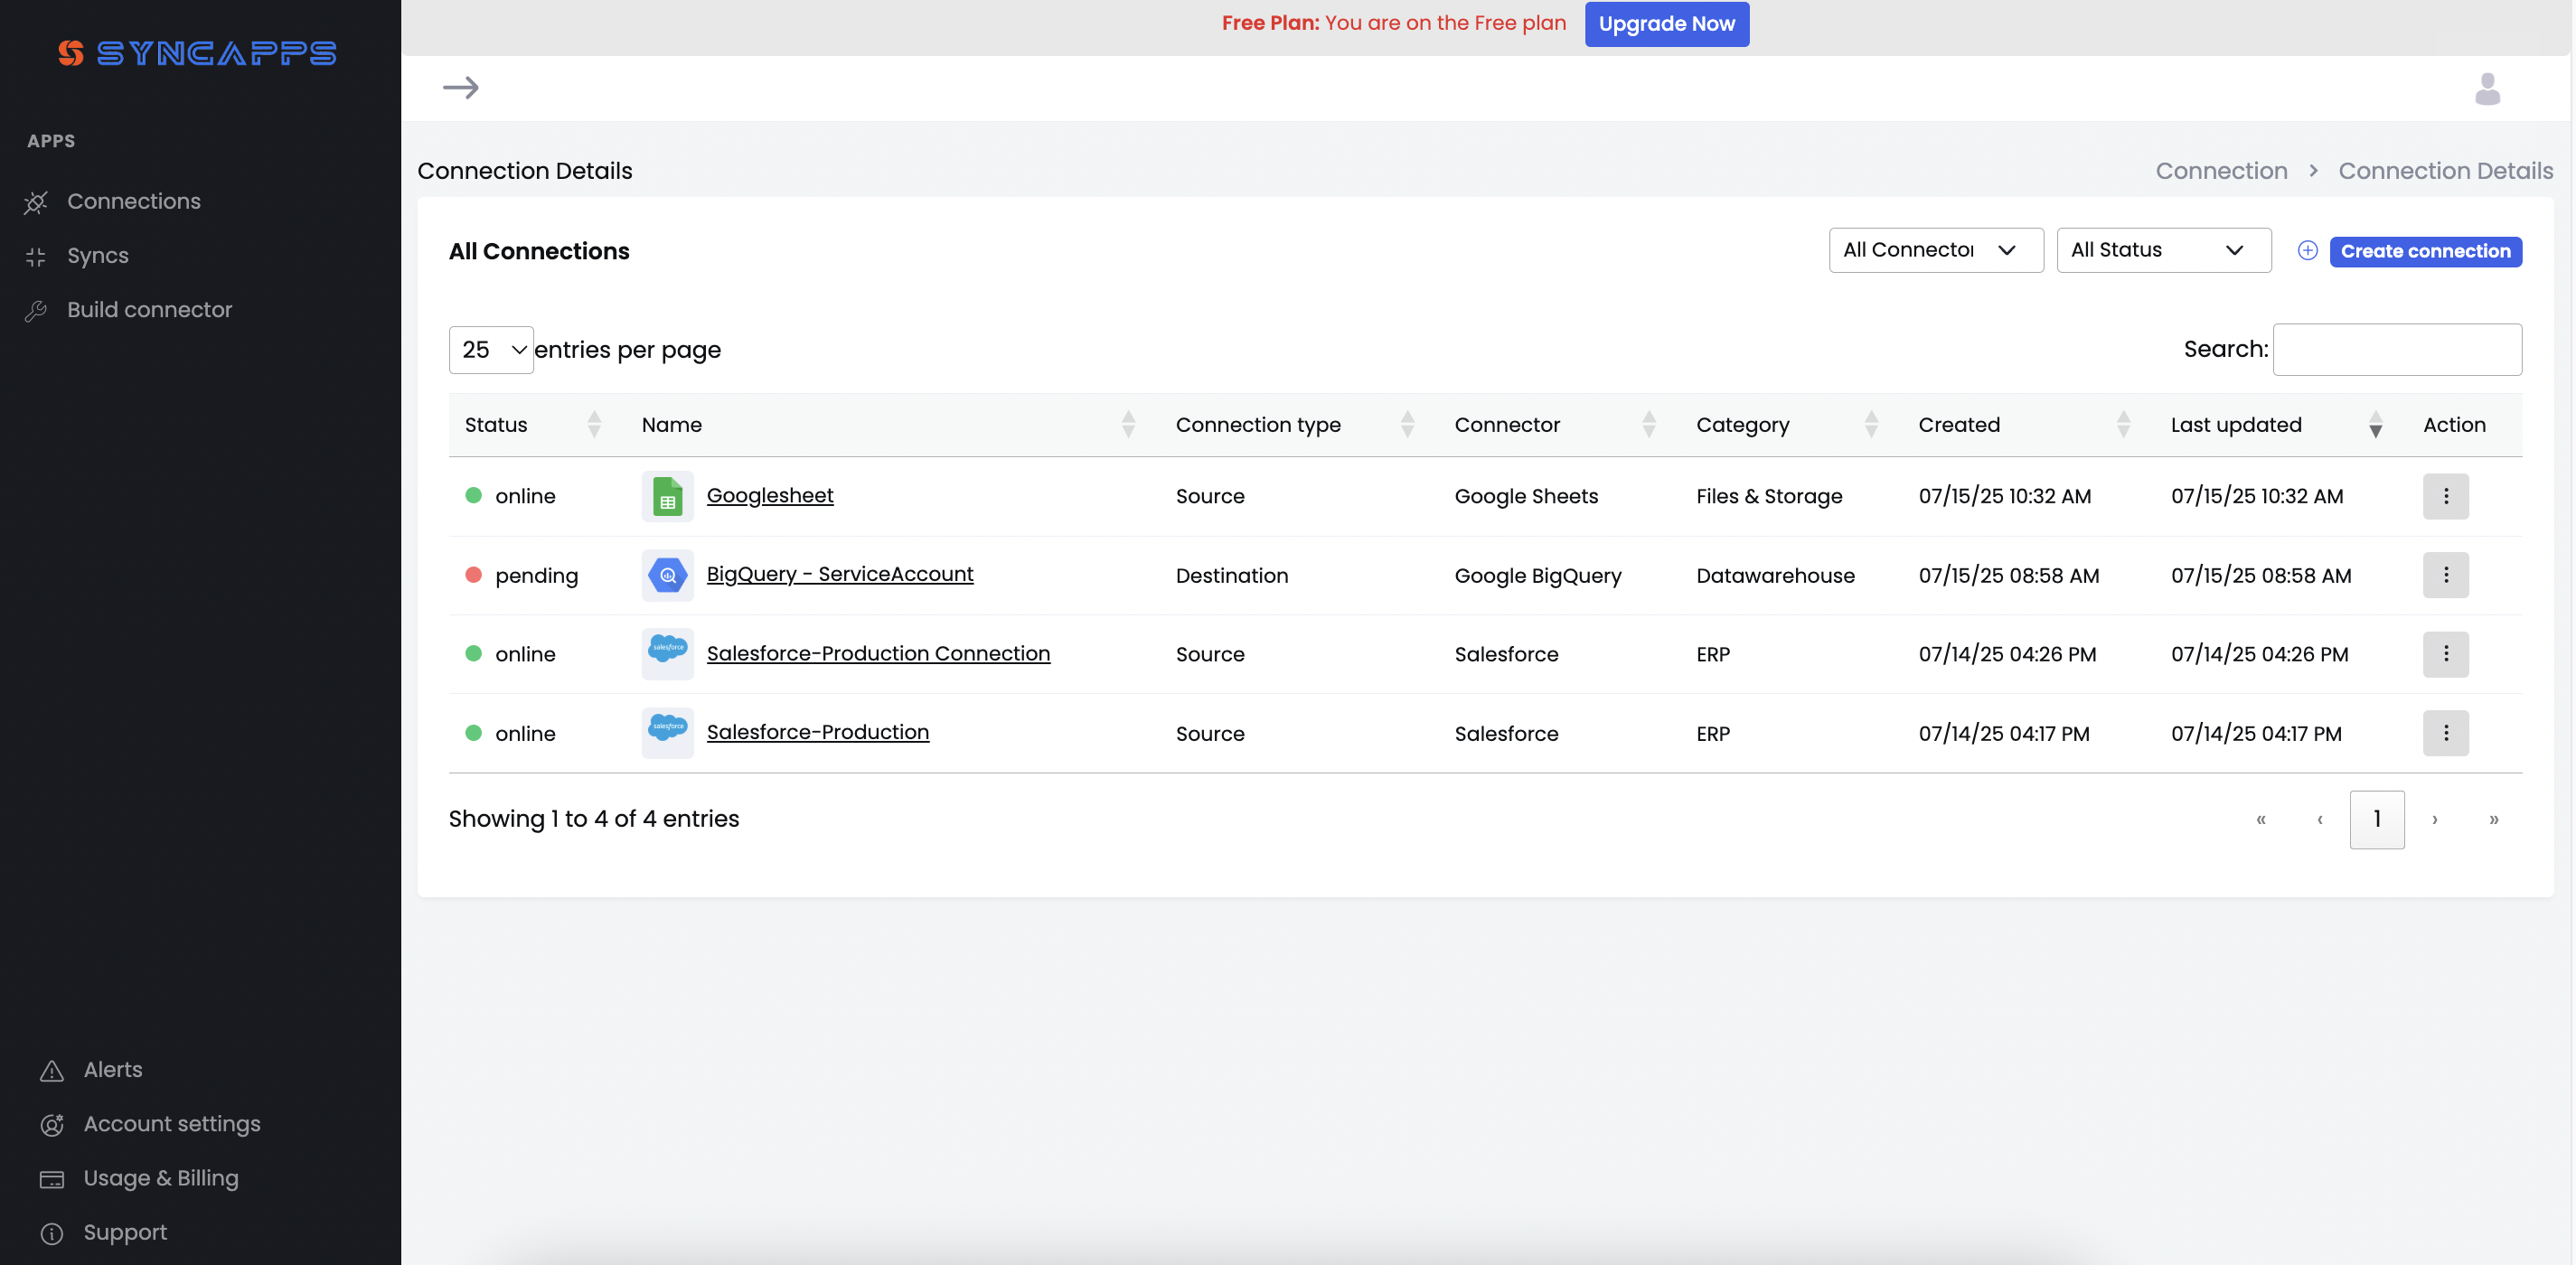Click the Connection breadcrumb link
This screenshot has width=2576, height=1265.
[x=2221, y=171]
